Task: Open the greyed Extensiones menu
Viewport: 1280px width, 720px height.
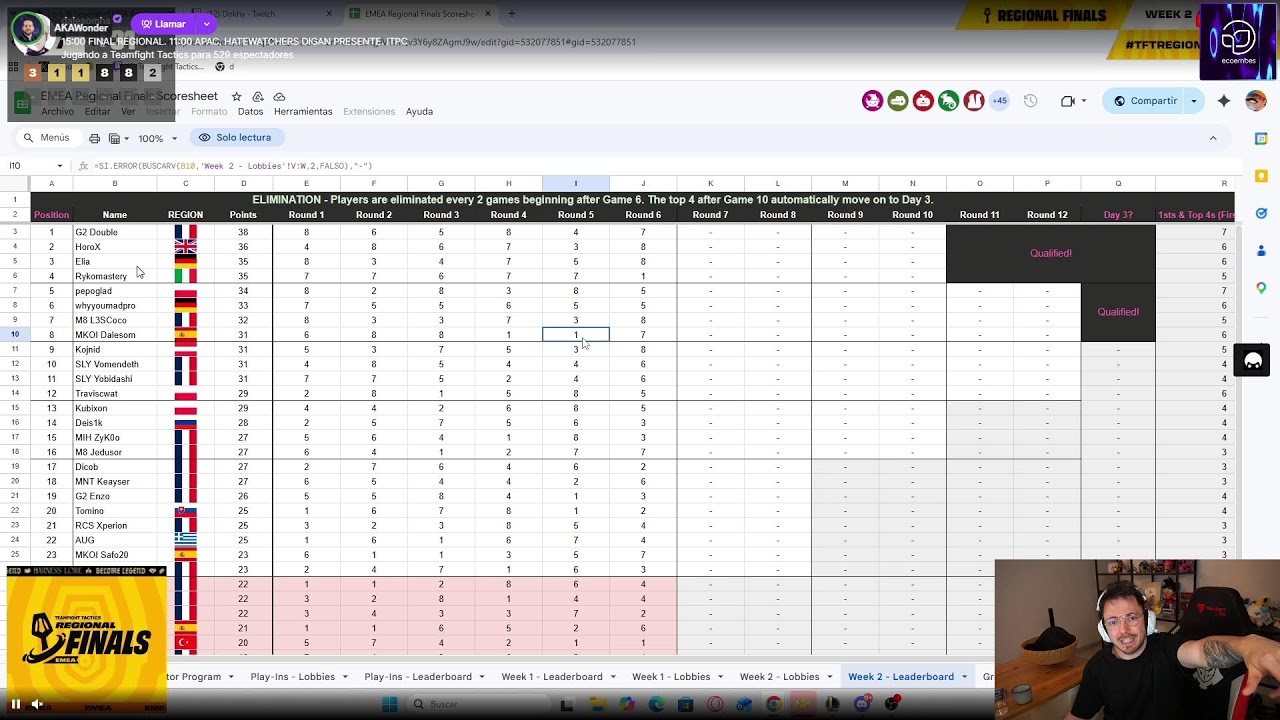Action: tap(369, 112)
